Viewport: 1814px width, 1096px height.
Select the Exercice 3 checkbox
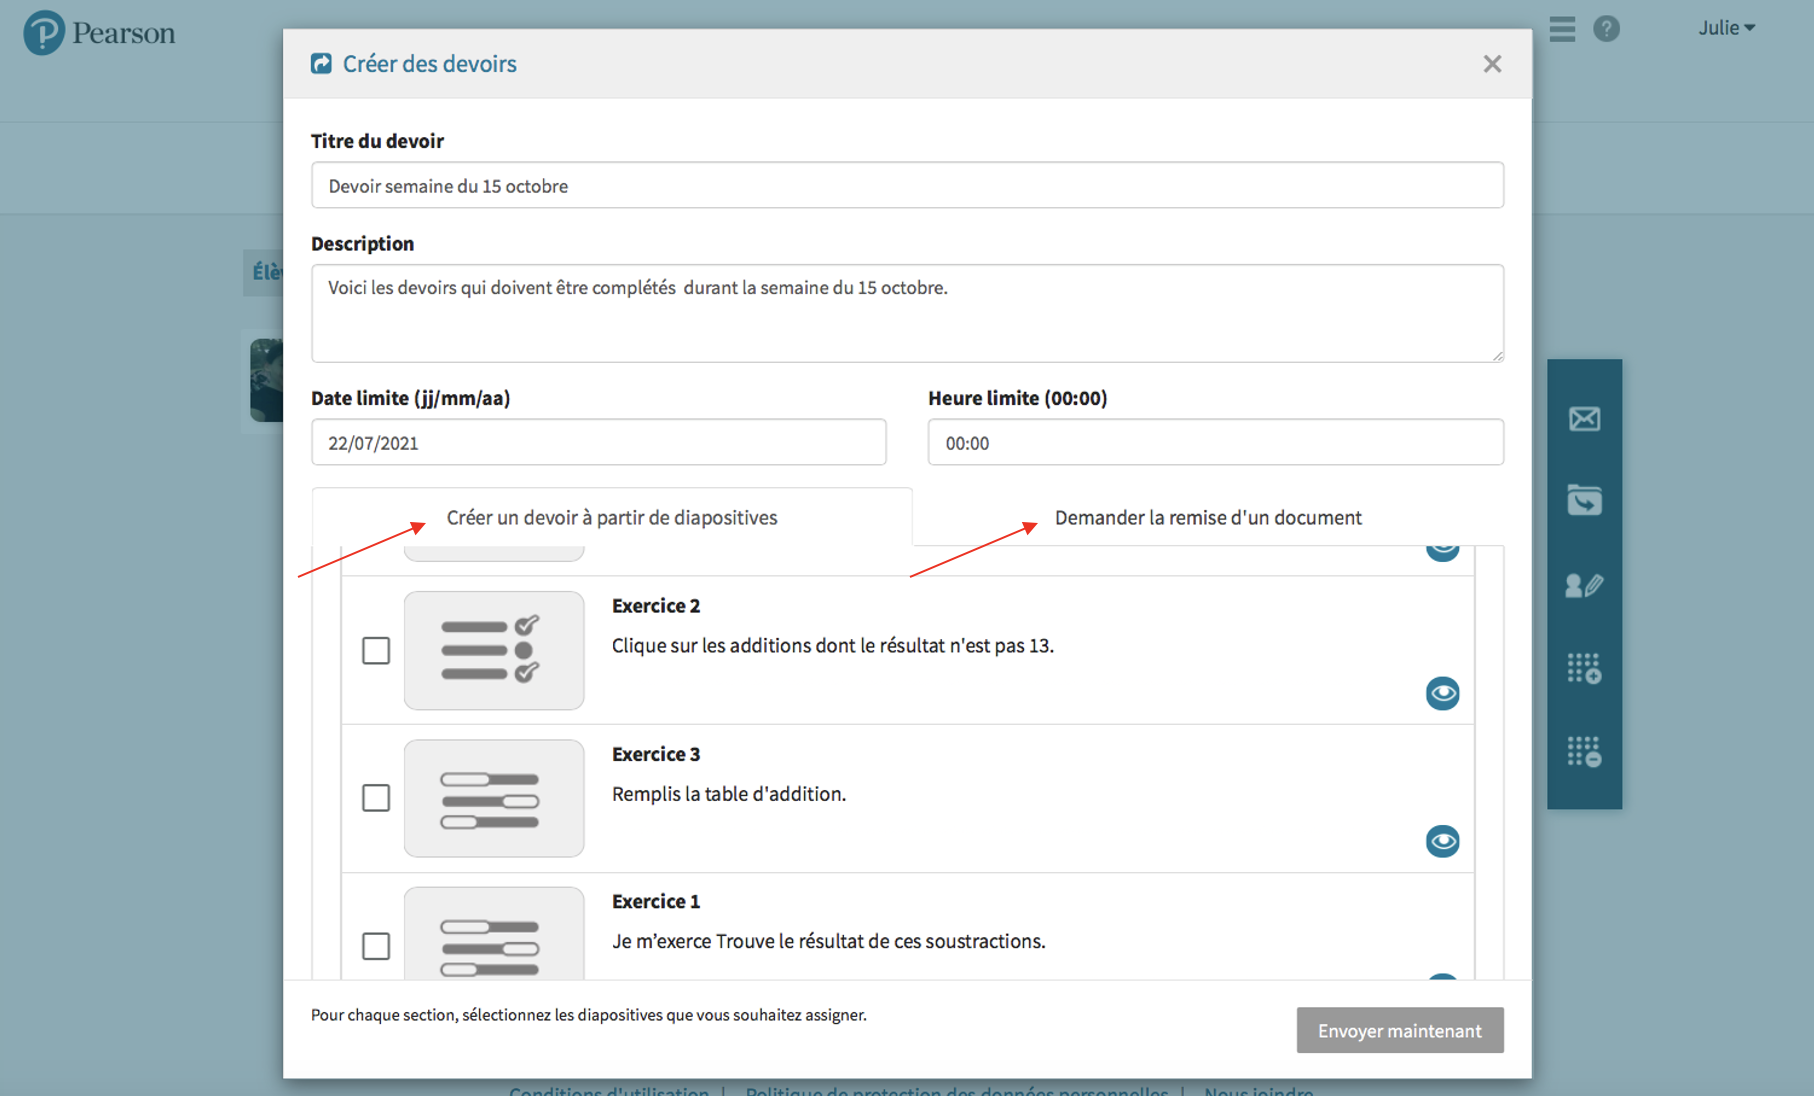(376, 798)
